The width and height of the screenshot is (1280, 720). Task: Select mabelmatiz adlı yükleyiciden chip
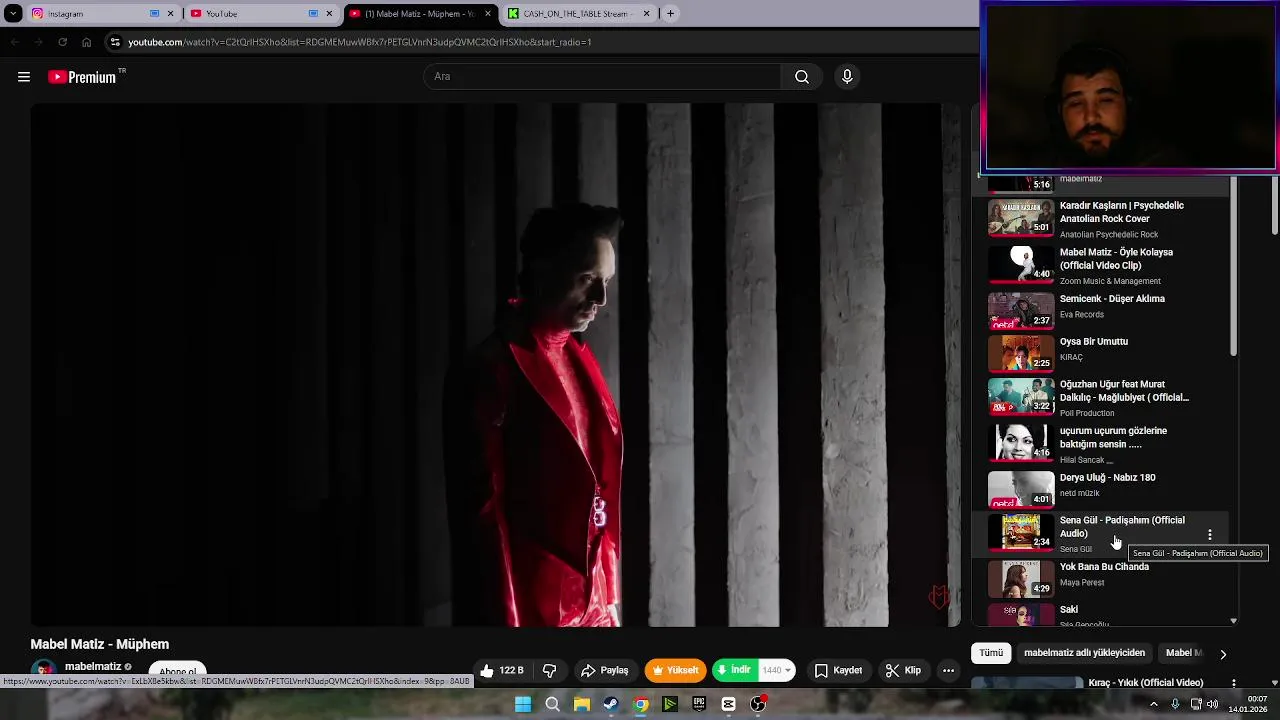tap(1084, 653)
